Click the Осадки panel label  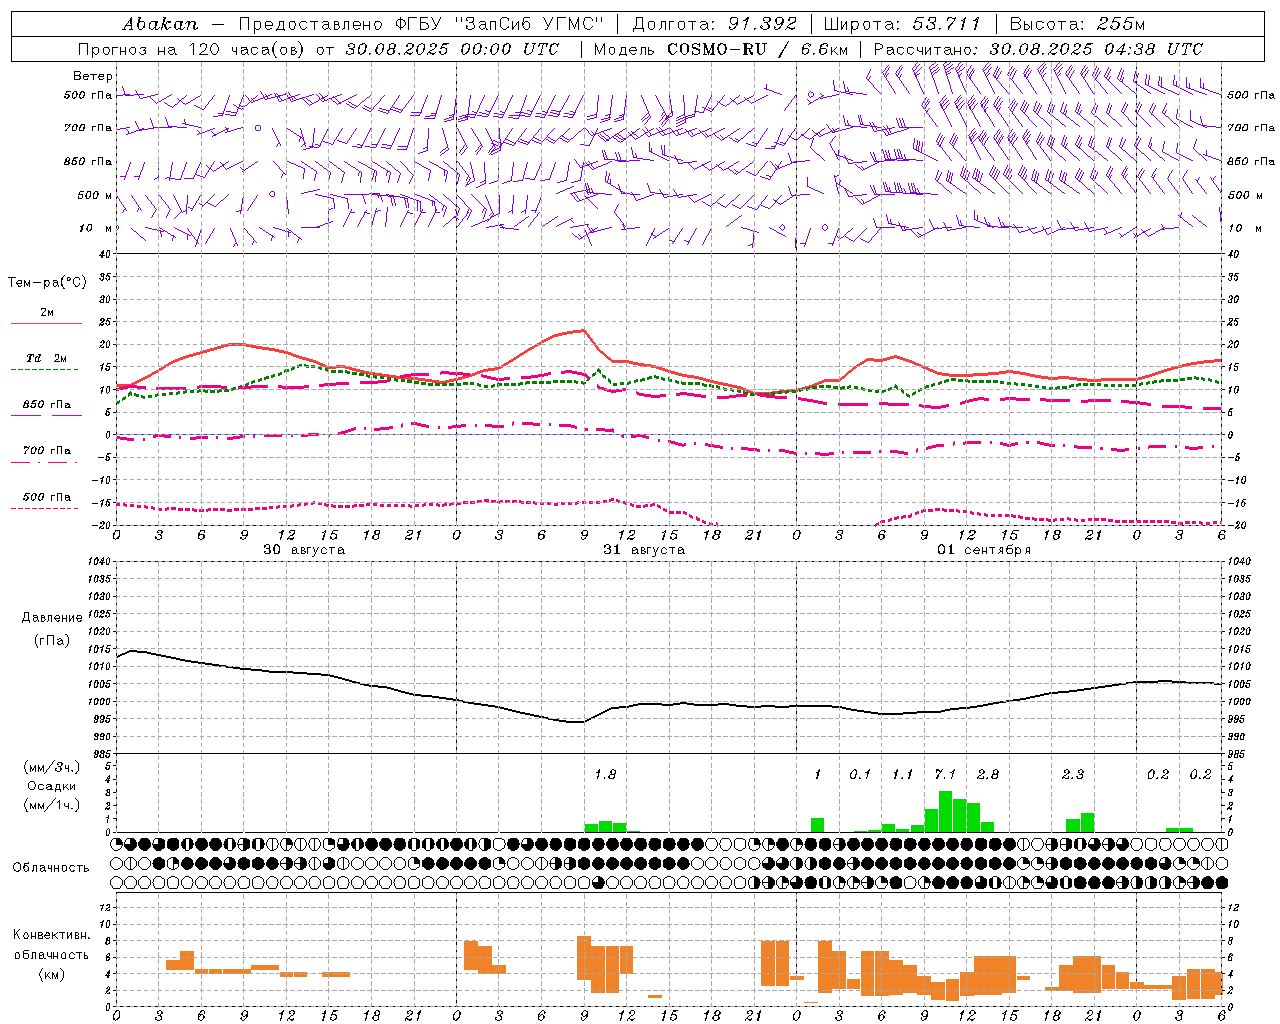click(50, 786)
